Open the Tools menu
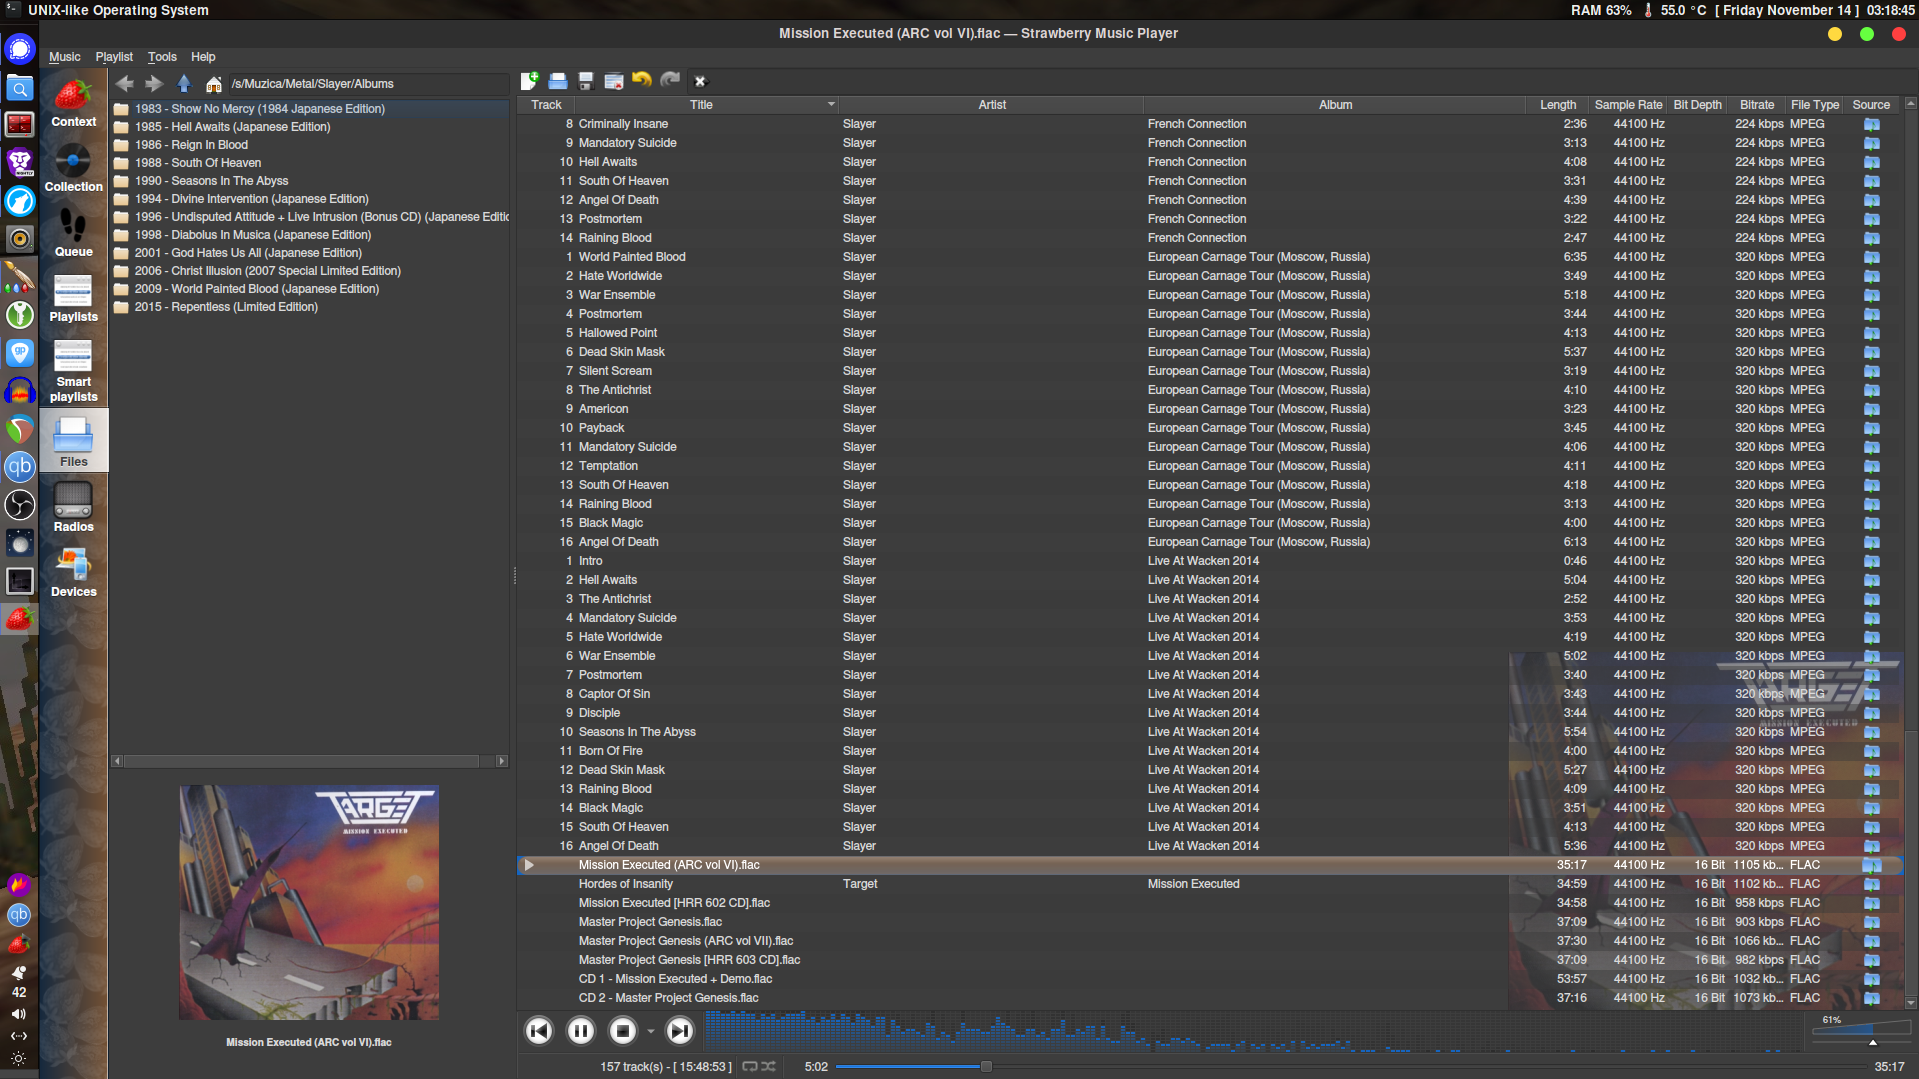Viewport: 1919px width, 1079px height. pos(162,57)
